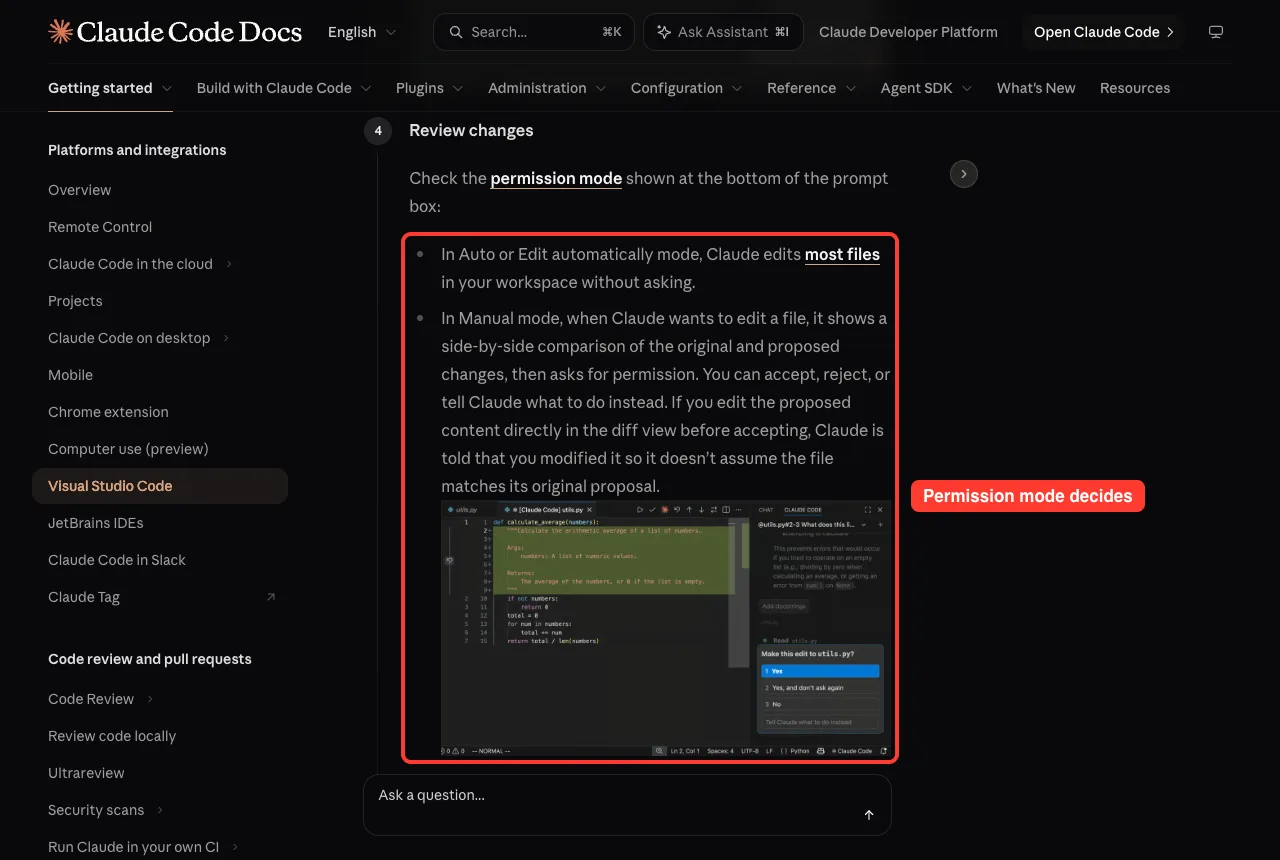1280x860 pixels.
Task: Click the Code review and pull requests heading
Action: click(150, 659)
